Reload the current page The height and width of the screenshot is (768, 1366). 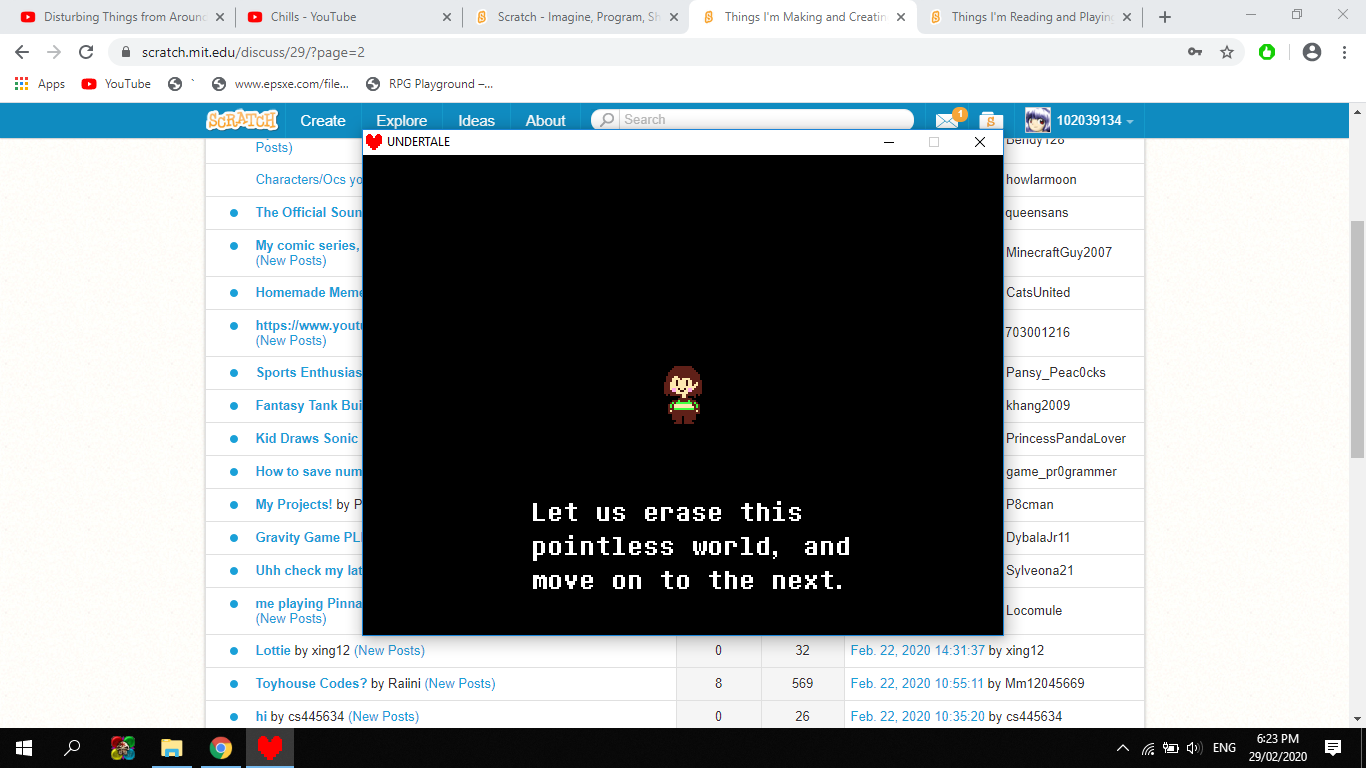point(86,52)
